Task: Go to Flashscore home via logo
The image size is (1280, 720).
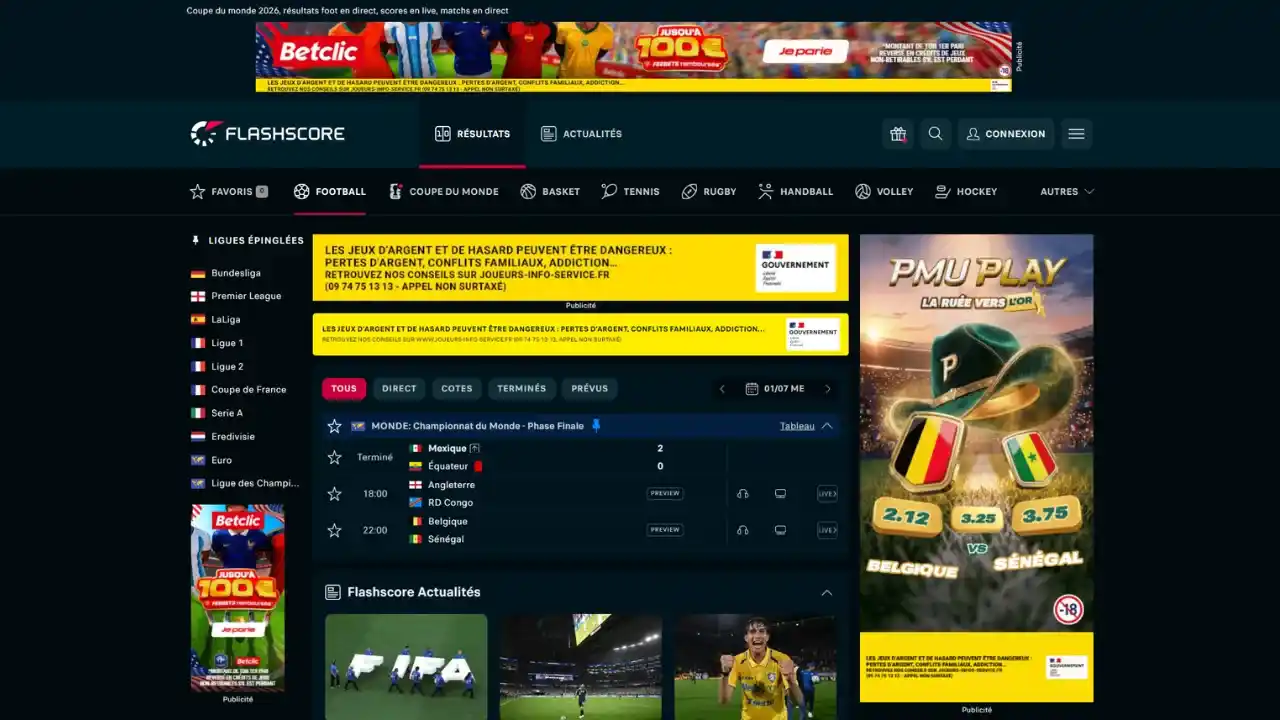Action: [268, 134]
